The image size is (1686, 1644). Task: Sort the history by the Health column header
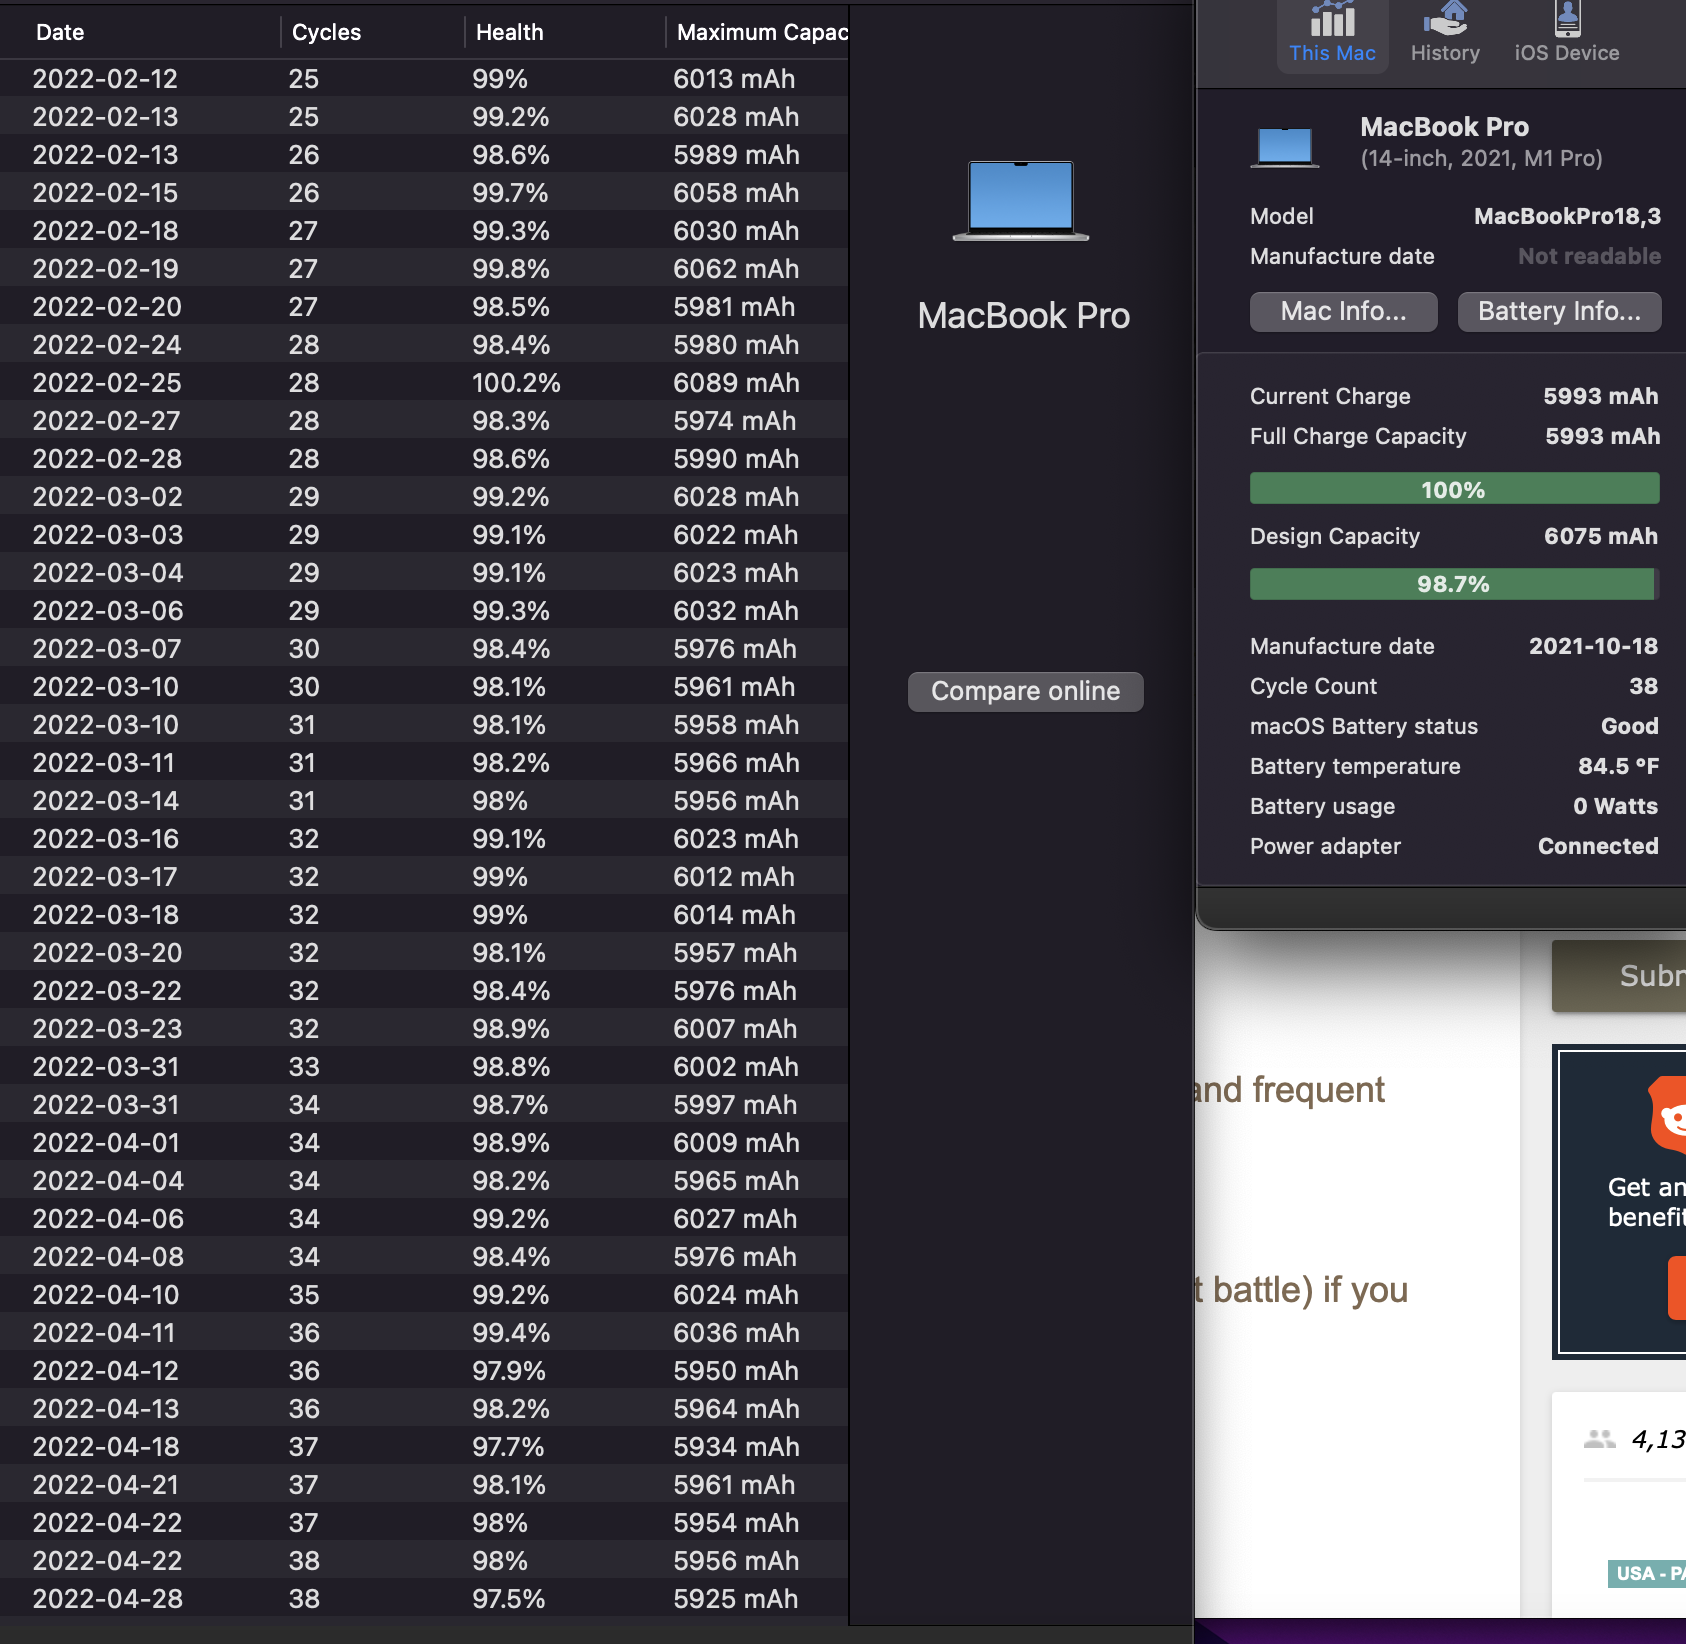[565, 32]
